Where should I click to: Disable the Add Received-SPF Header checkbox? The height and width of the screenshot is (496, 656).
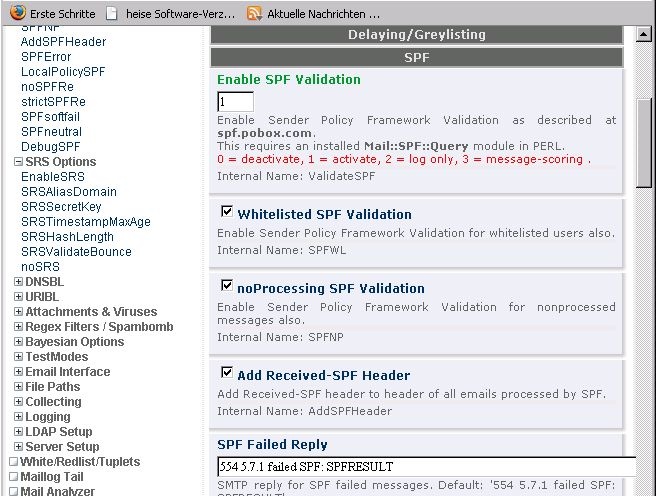(x=227, y=373)
